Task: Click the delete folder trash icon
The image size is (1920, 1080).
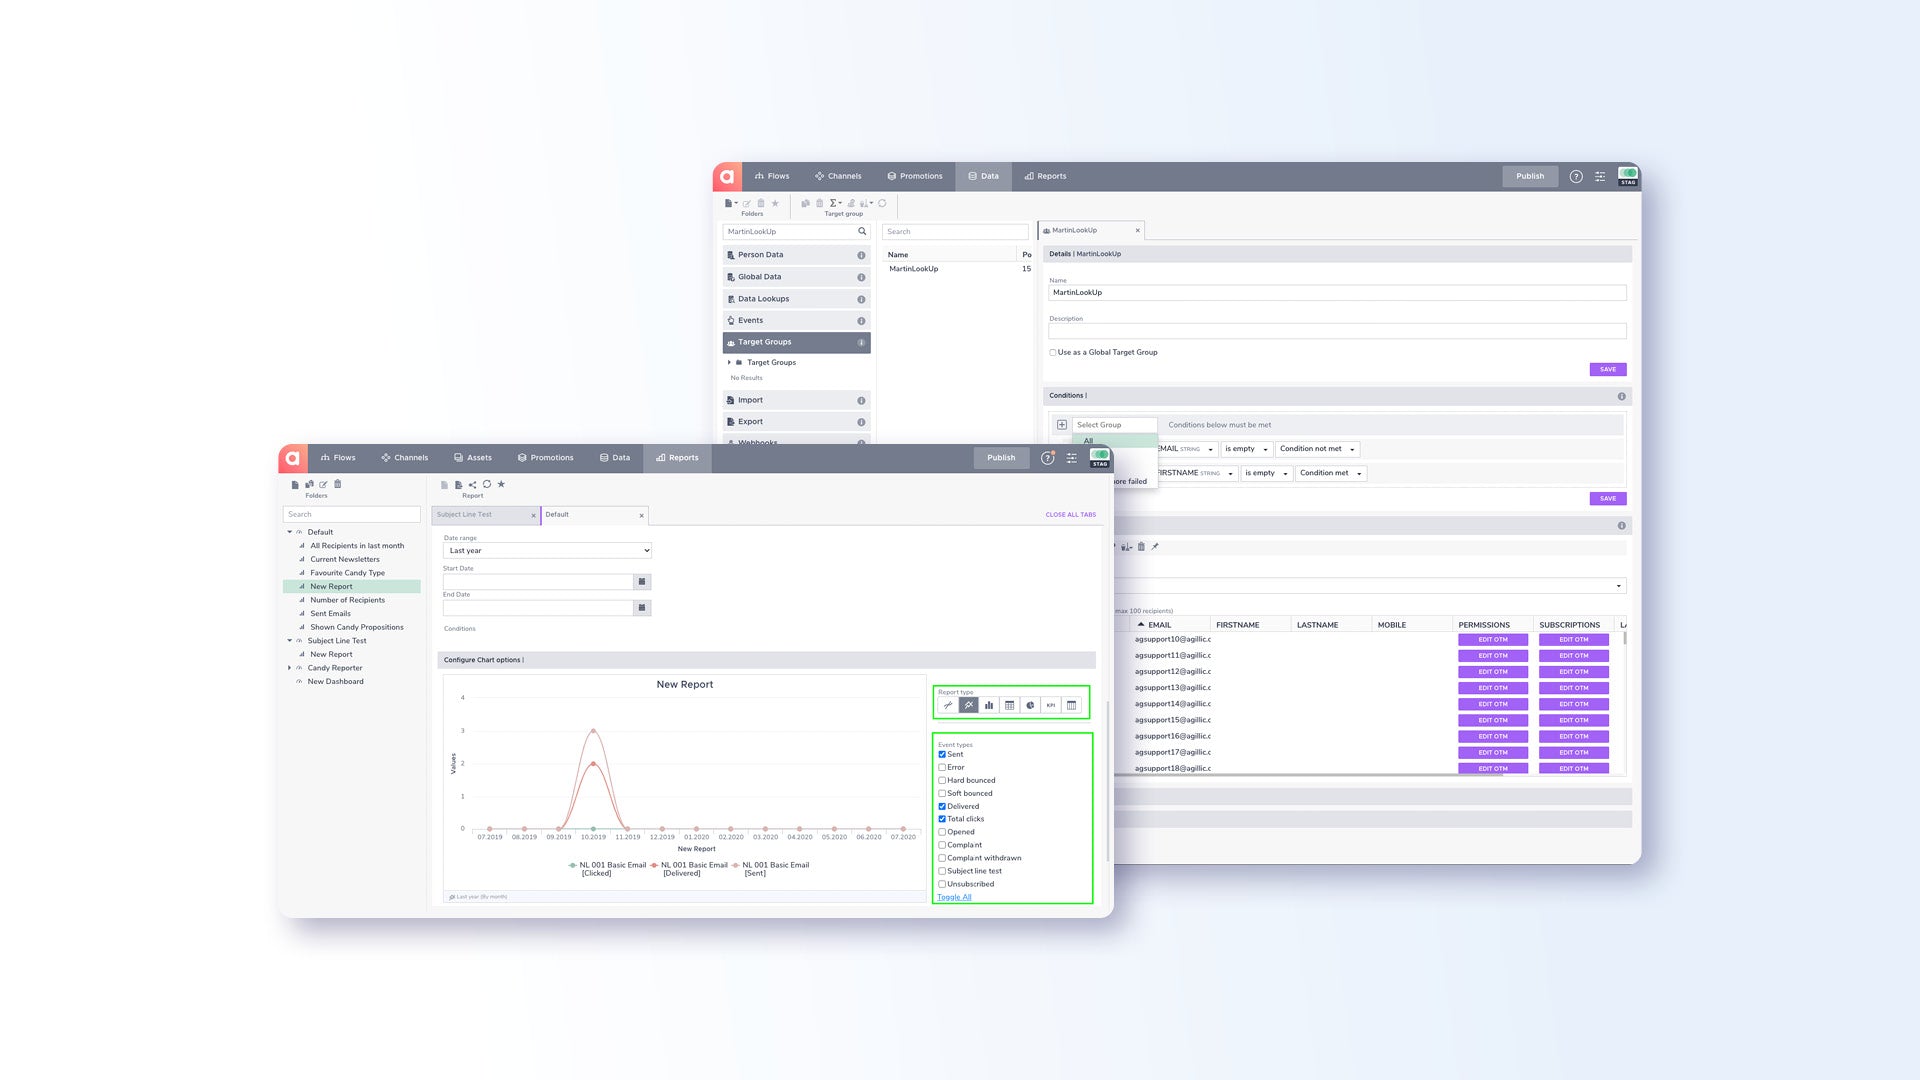Action: [x=338, y=485]
